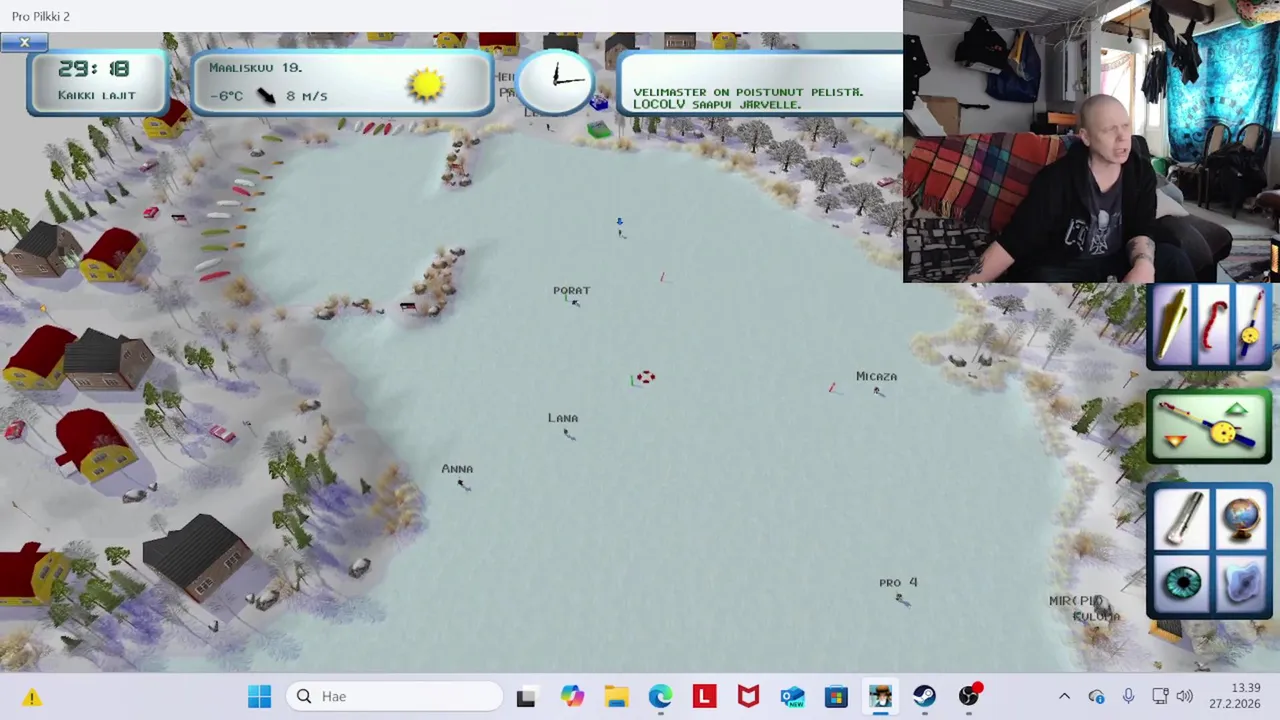Open Steam from the taskbar
Viewport: 1280px width, 720px height.
point(924,696)
